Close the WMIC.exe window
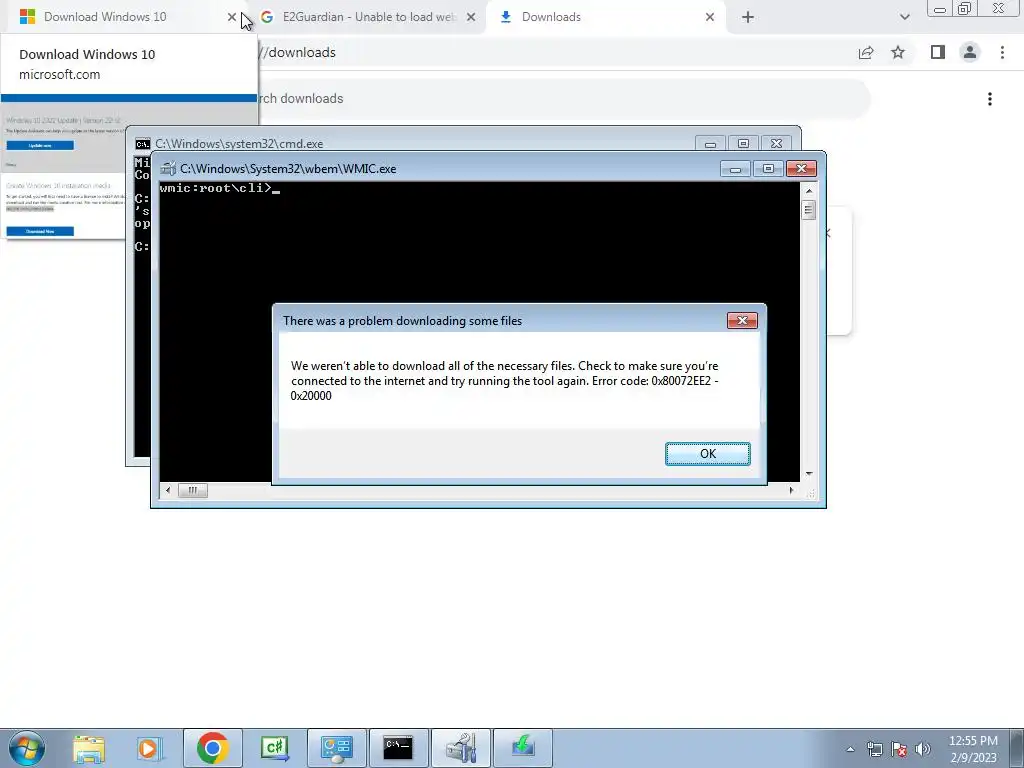 click(801, 168)
